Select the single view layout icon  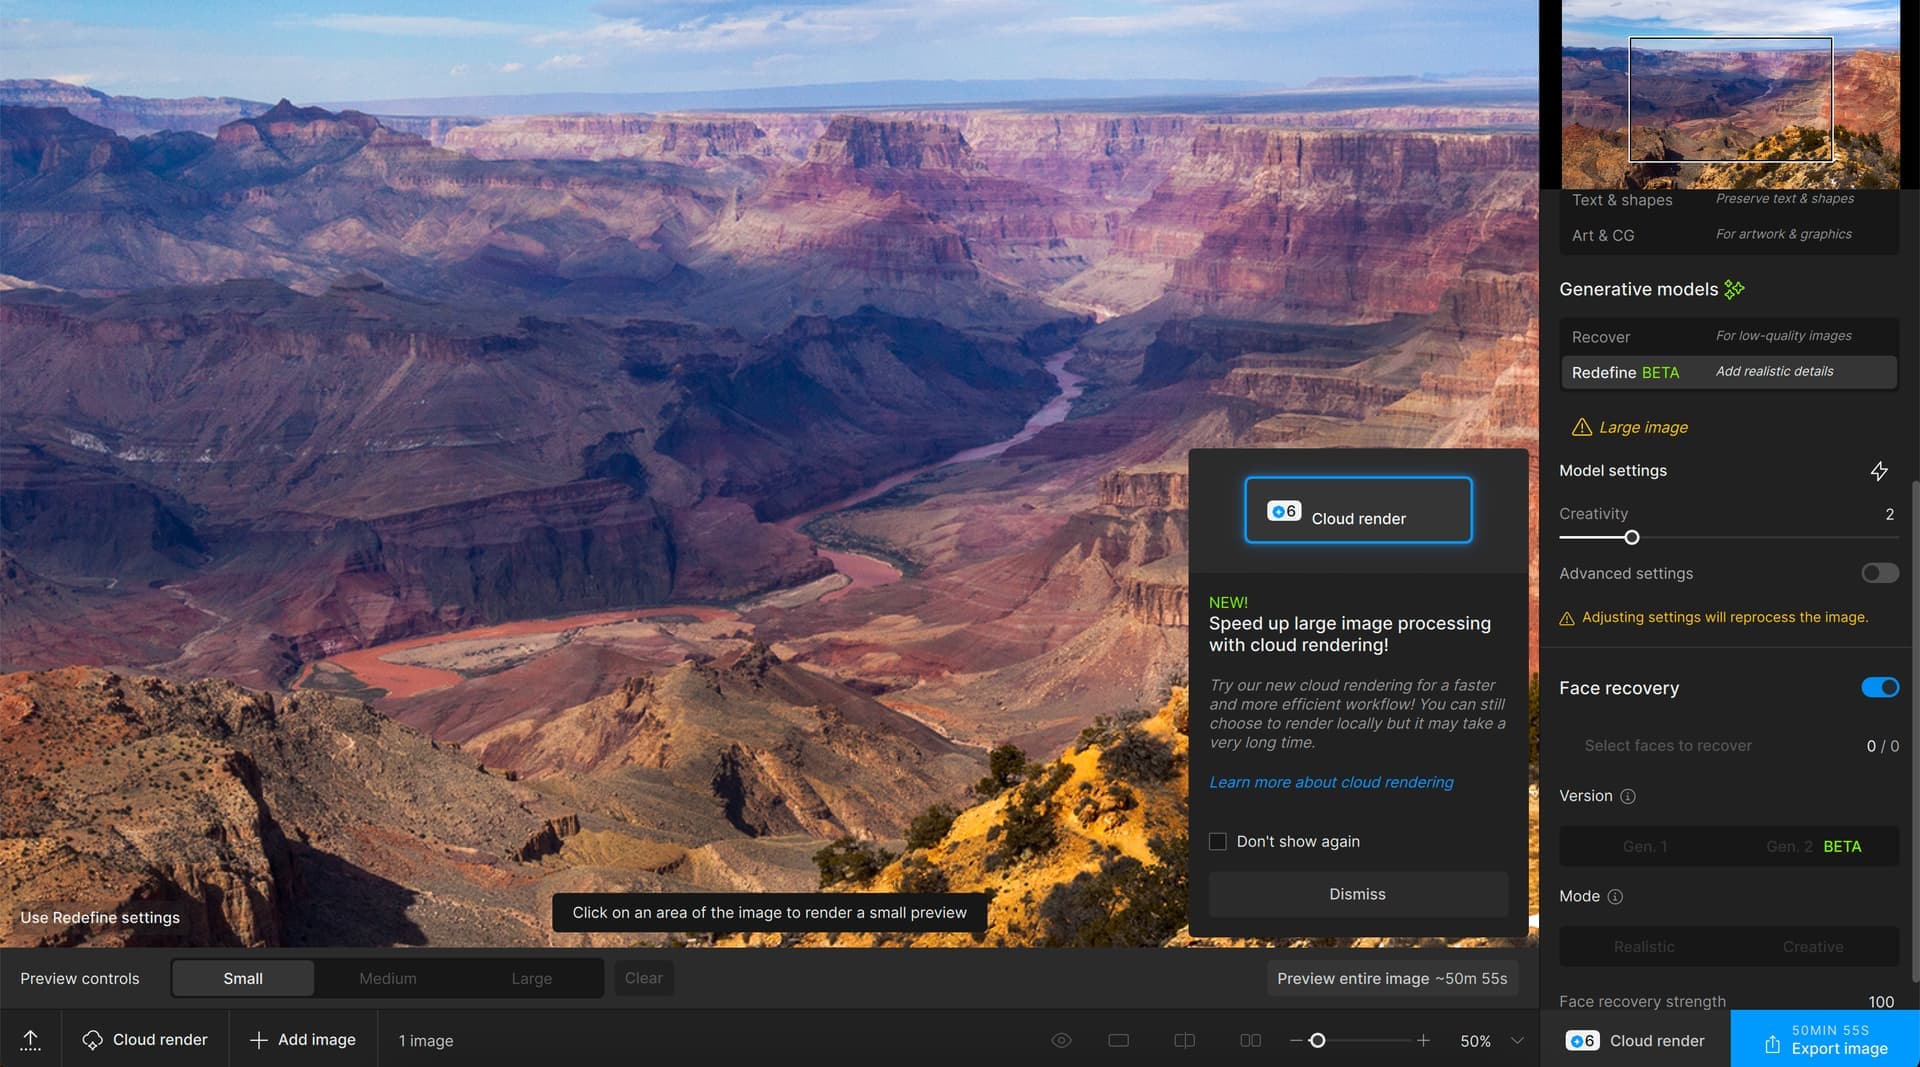coord(1118,1040)
